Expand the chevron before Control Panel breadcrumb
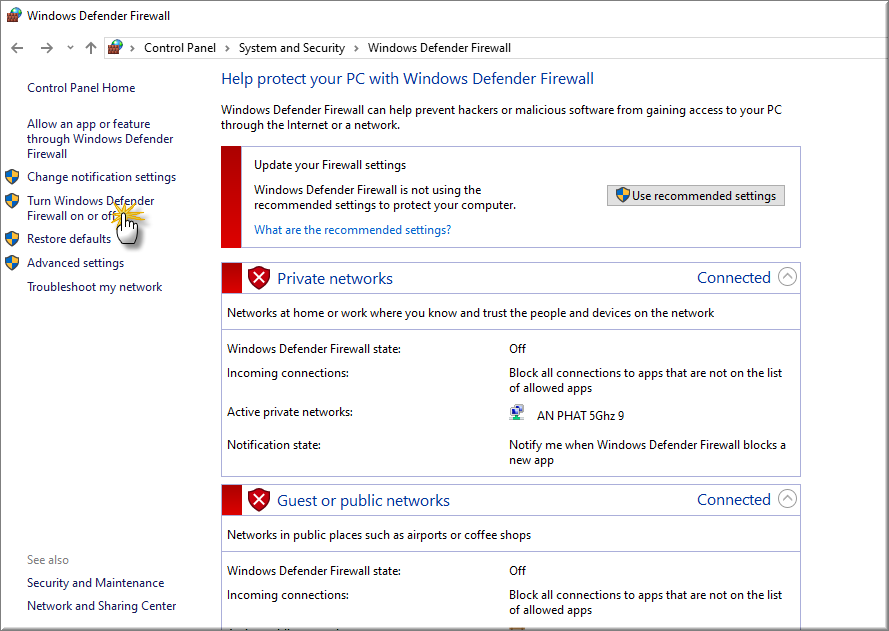Image resolution: width=889 pixels, height=631 pixels. pyautogui.click(x=132, y=48)
